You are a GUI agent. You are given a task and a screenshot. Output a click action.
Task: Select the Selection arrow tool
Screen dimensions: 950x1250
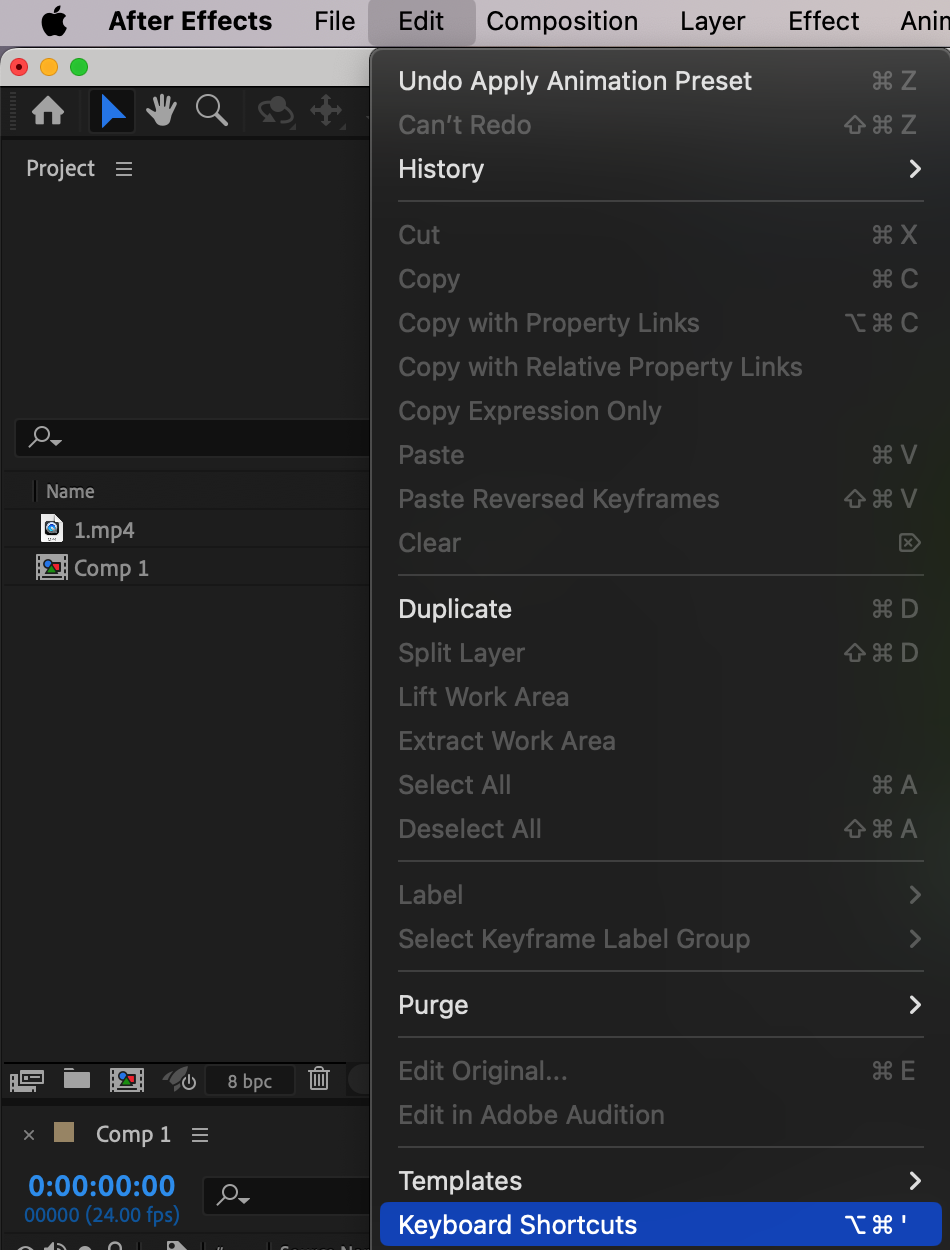tap(112, 111)
